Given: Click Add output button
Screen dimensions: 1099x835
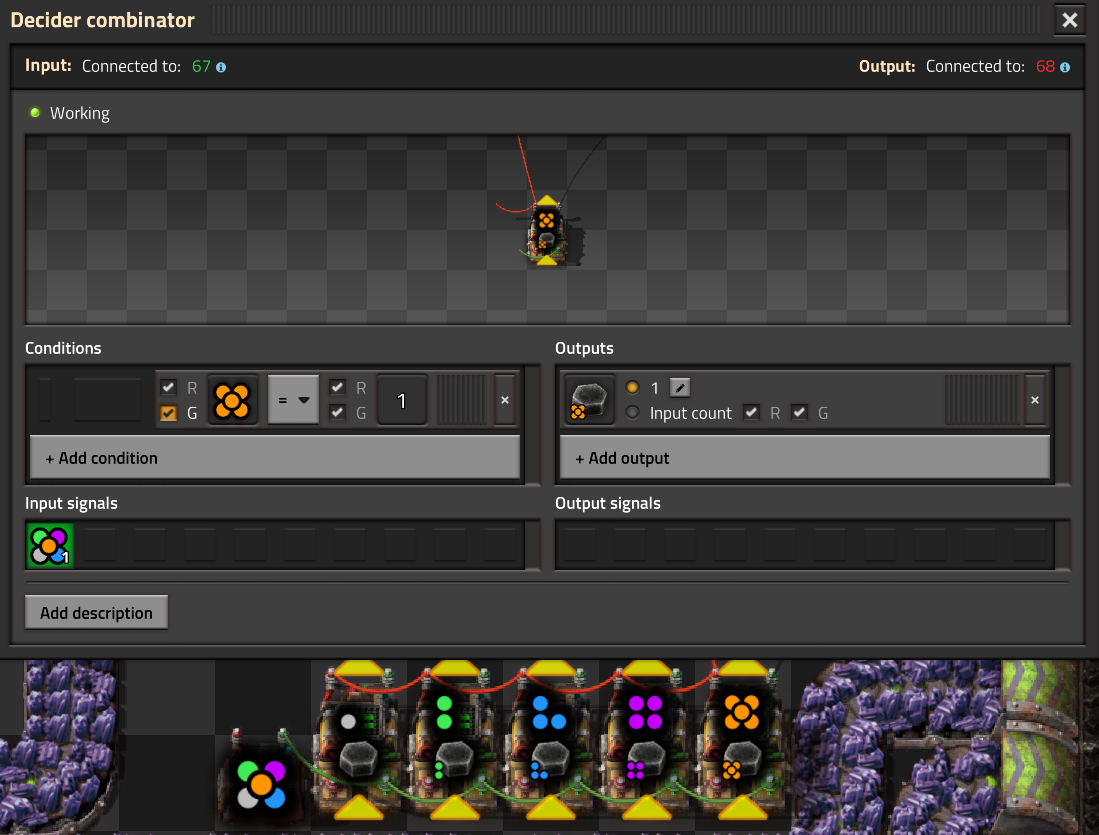Looking at the screenshot, I should tap(805, 458).
